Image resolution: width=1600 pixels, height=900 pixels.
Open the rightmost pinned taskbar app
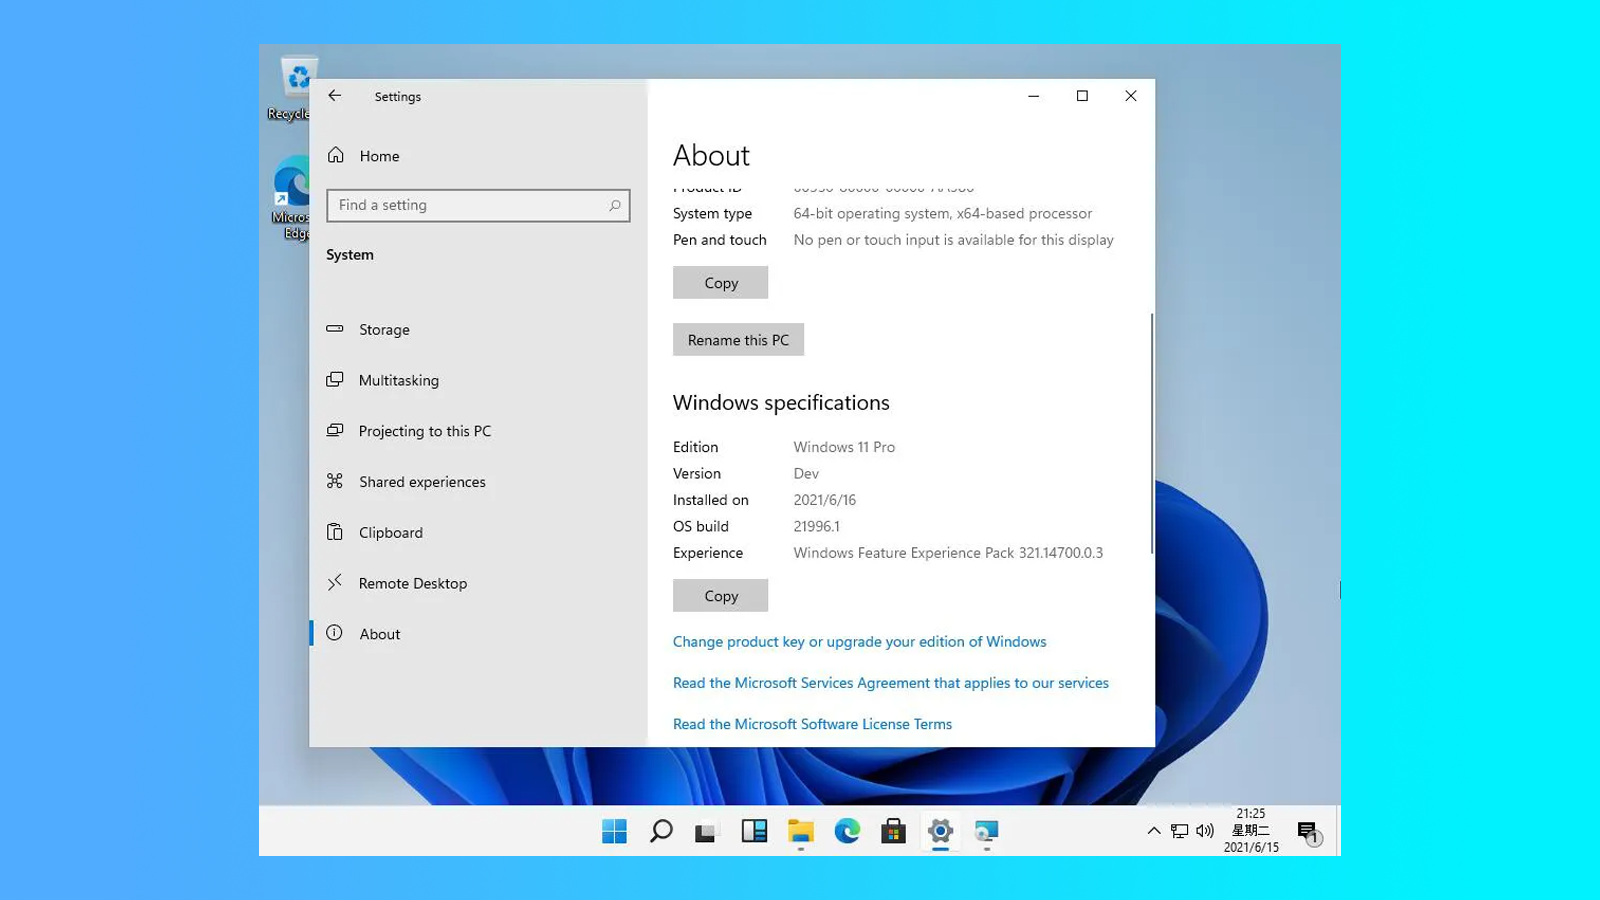click(986, 831)
